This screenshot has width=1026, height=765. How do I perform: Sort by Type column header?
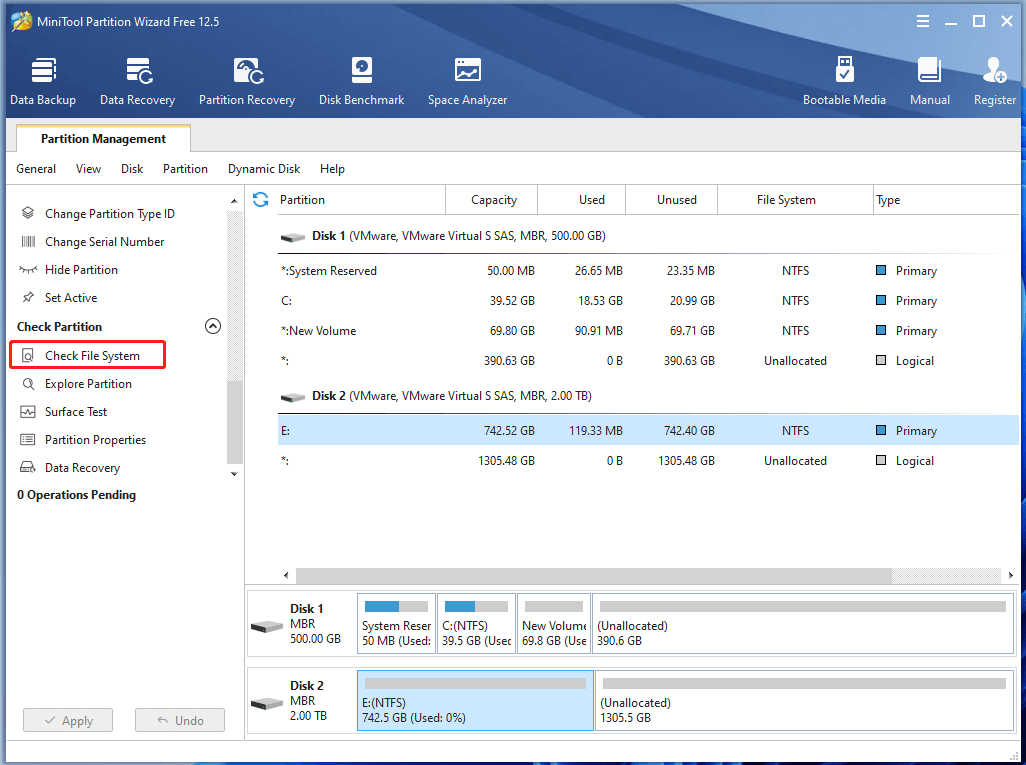[x=947, y=200]
